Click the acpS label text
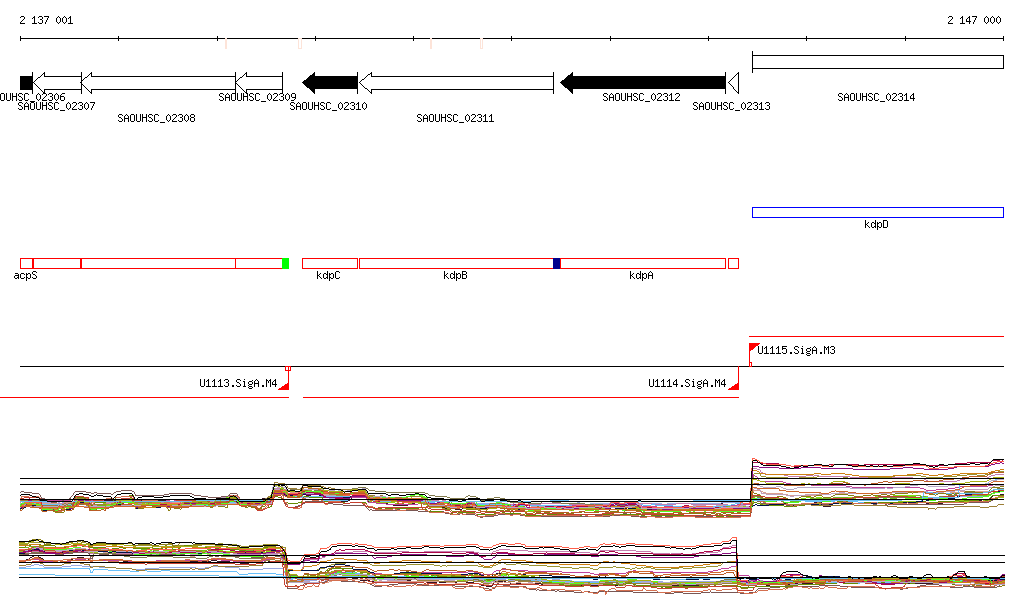This screenshot has width=1024, height=611. pos(25,275)
